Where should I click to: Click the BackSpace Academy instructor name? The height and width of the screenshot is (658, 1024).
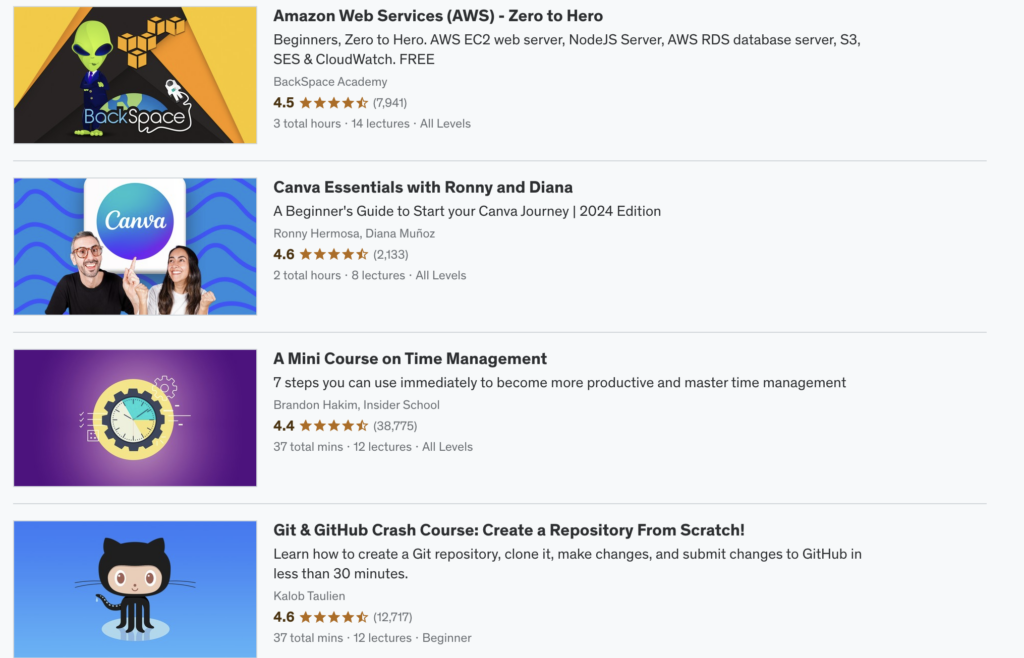[x=330, y=82]
